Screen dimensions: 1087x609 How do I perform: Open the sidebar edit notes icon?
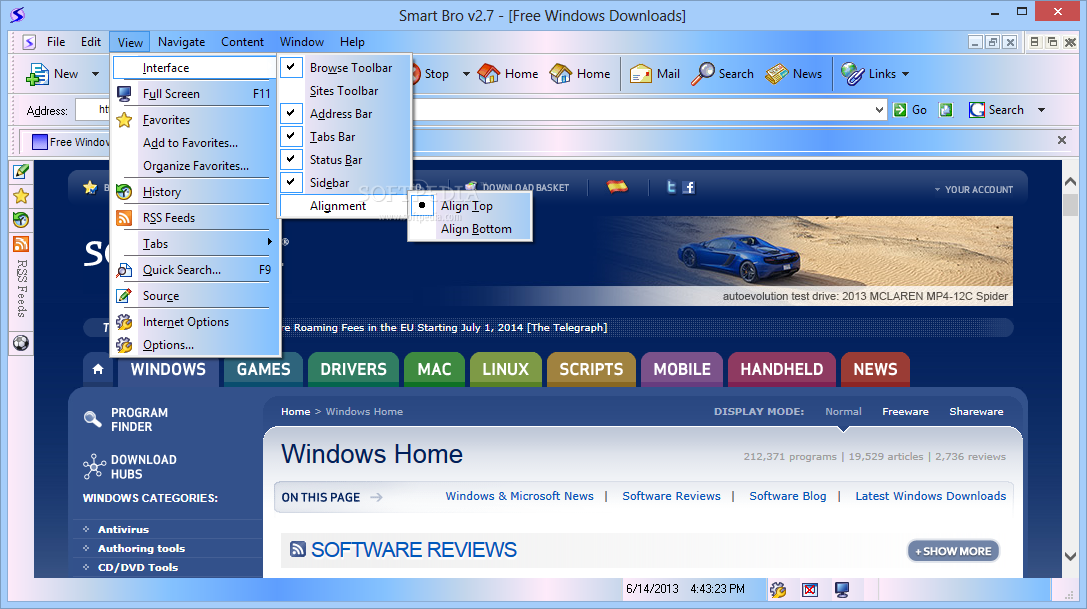point(21,171)
